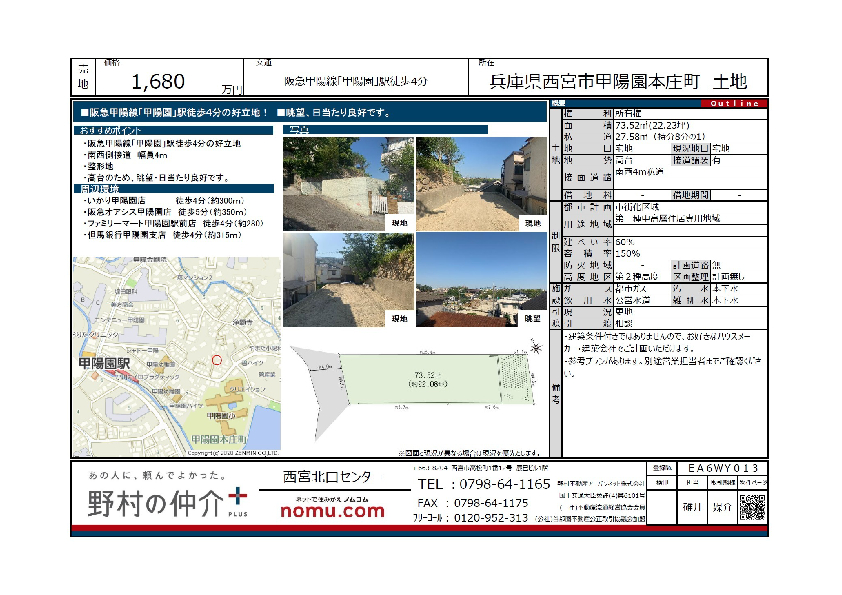Open the bottom-left site photo of the gravel lot
This screenshot has height=595, width=842.
(x=347, y=279)
